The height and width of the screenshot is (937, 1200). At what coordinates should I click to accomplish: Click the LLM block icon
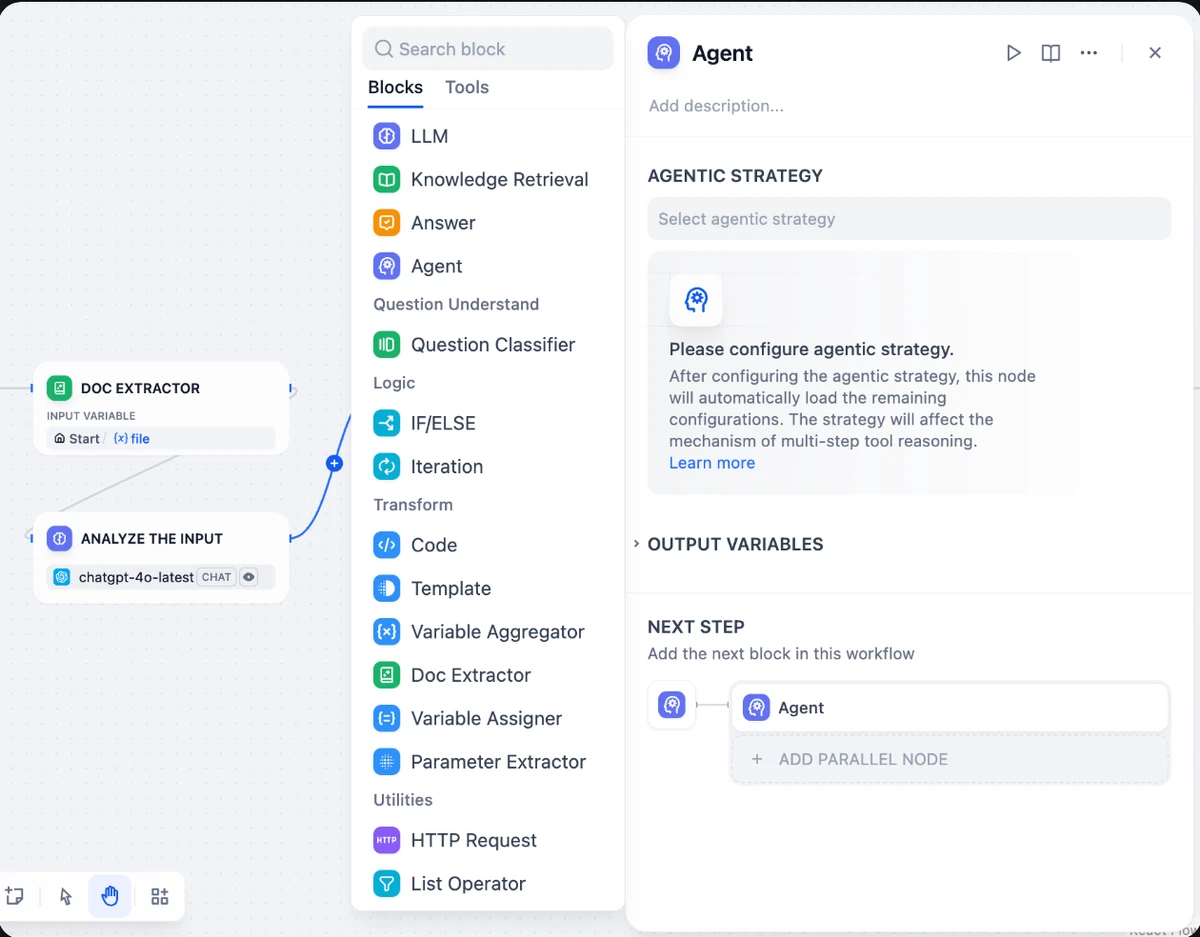pyautogui.click(x=387, y=136)
